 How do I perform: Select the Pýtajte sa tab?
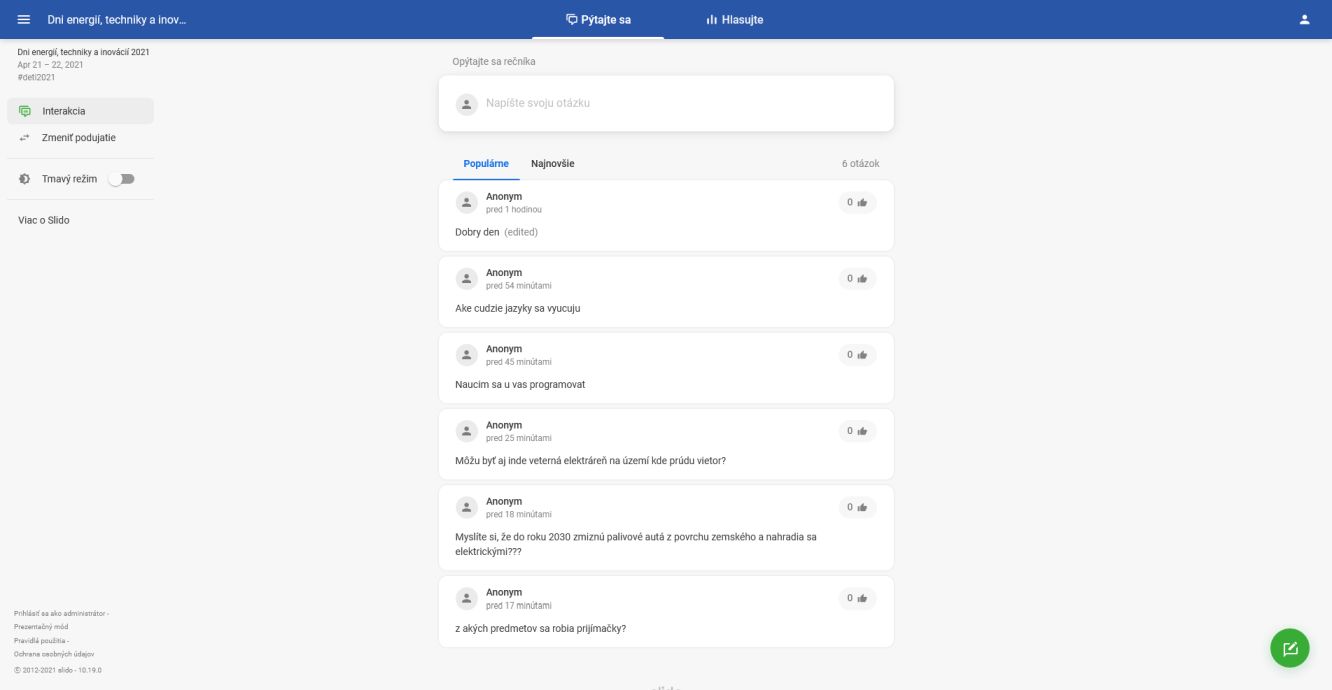pos(598,20)
